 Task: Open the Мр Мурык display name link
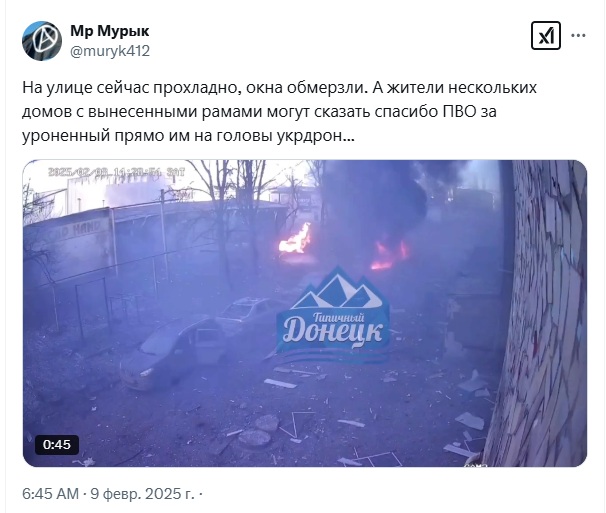tap(110, 31)
